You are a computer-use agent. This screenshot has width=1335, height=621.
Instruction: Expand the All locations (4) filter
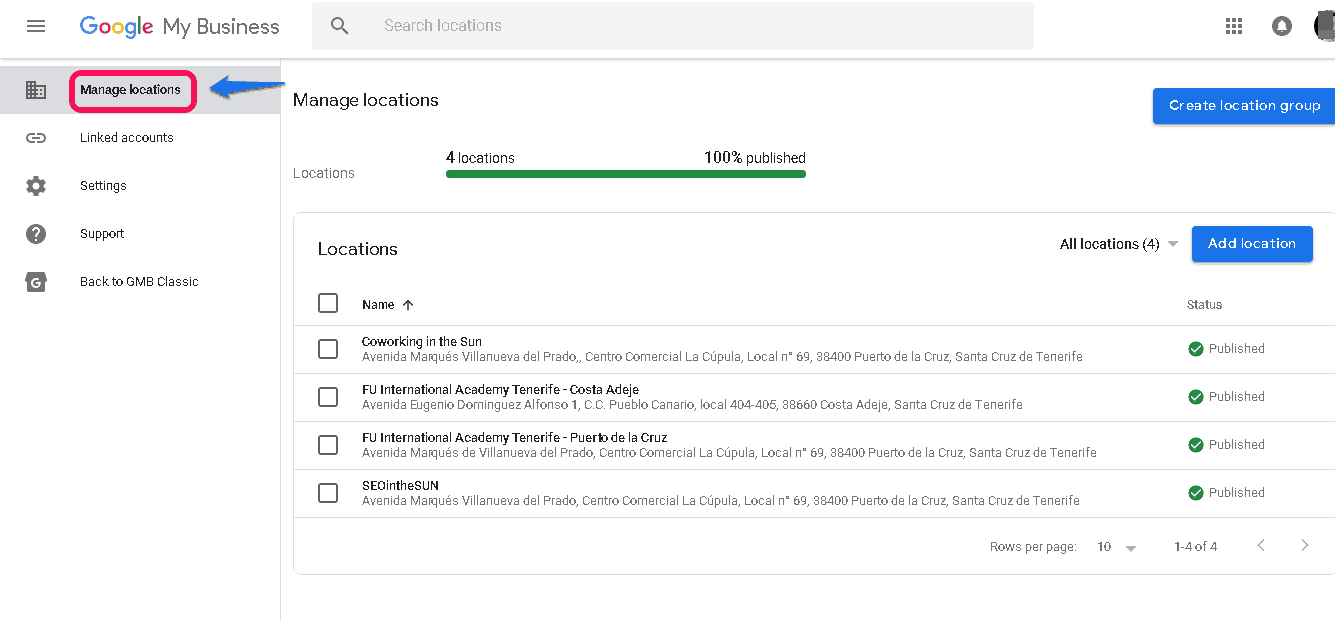tap(1119, 244)
